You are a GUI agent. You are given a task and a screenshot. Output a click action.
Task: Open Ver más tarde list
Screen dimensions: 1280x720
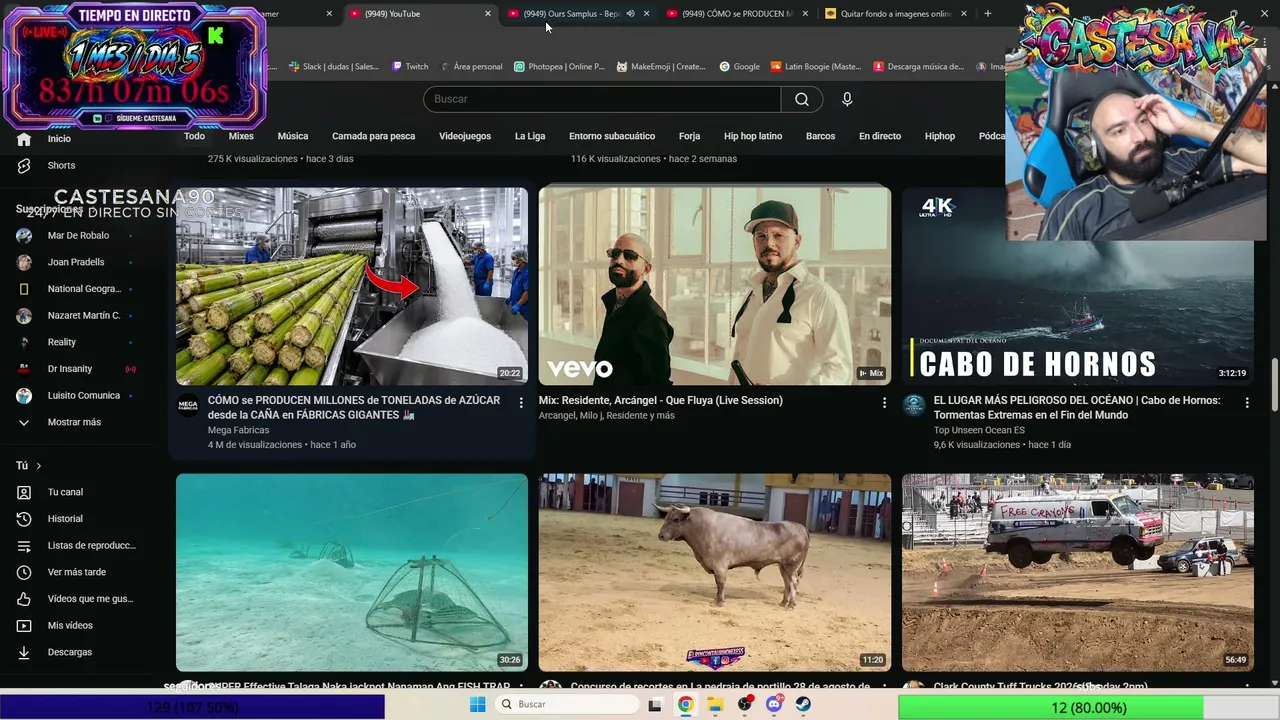[76, 572]
